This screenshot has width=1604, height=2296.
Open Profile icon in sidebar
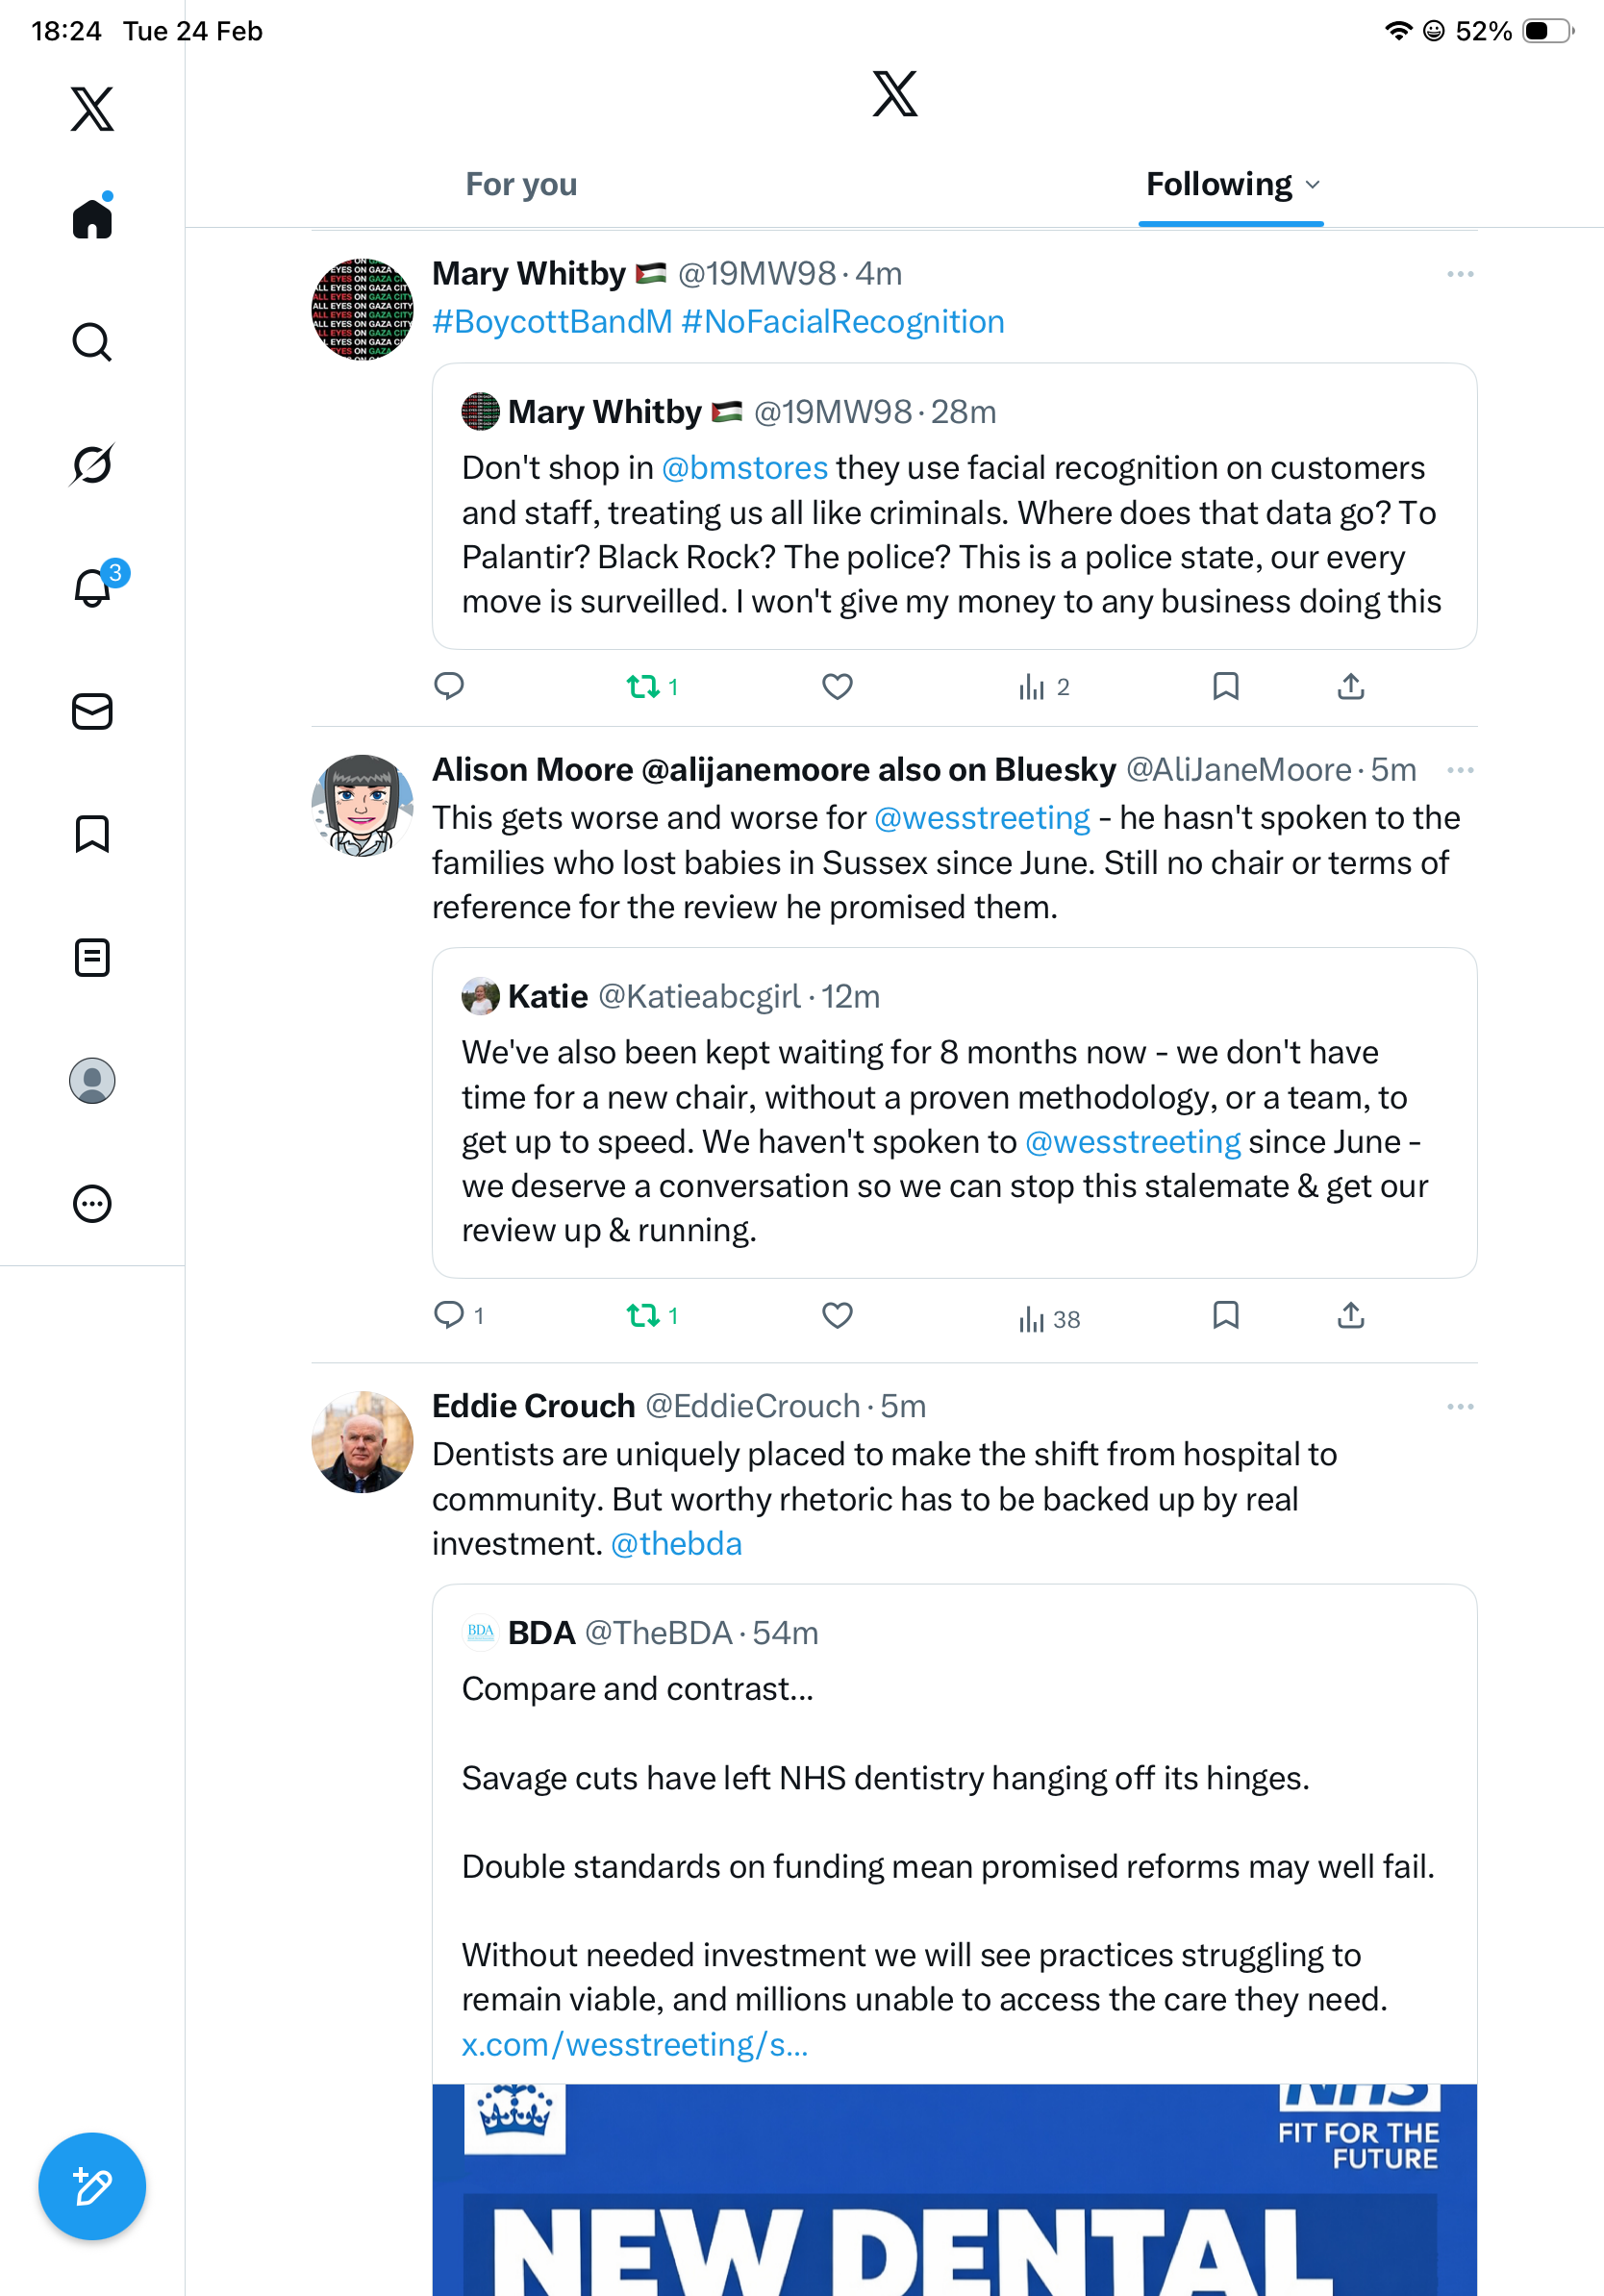(x=92, y=1081)
